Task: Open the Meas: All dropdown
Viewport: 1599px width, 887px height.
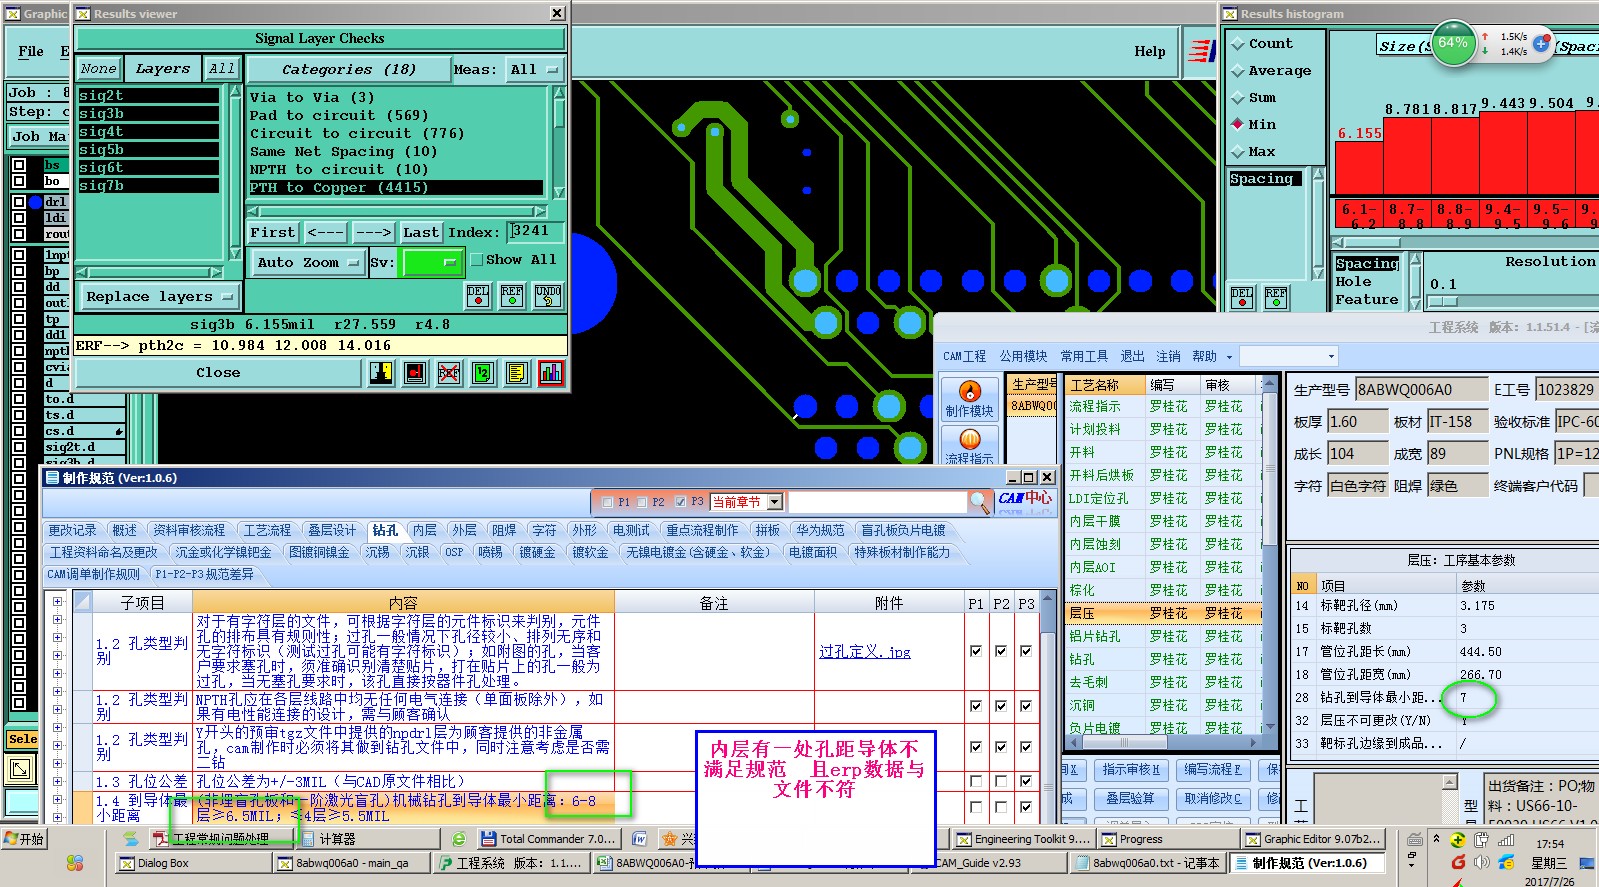Action: (x=535, y=69)
